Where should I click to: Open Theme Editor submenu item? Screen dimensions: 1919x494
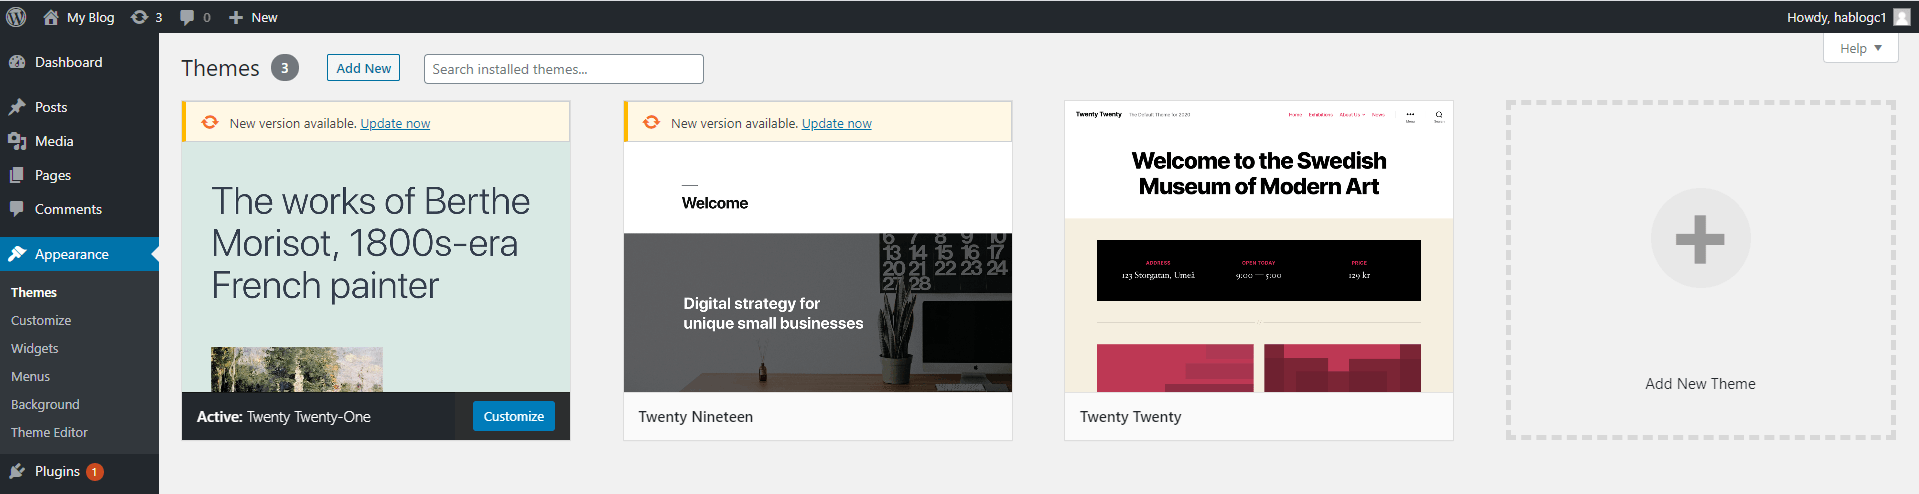(49, 432)
